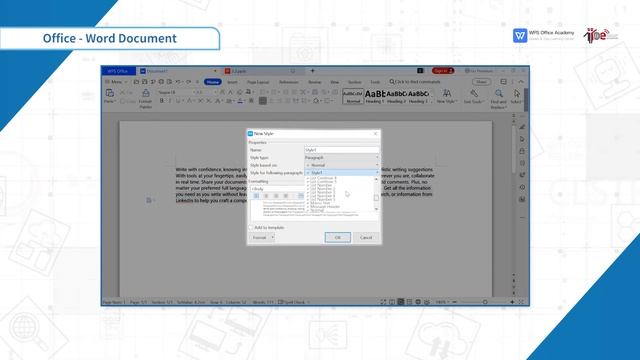
Task: Switch to the Section ribbon tab
Action: (354, 82)
